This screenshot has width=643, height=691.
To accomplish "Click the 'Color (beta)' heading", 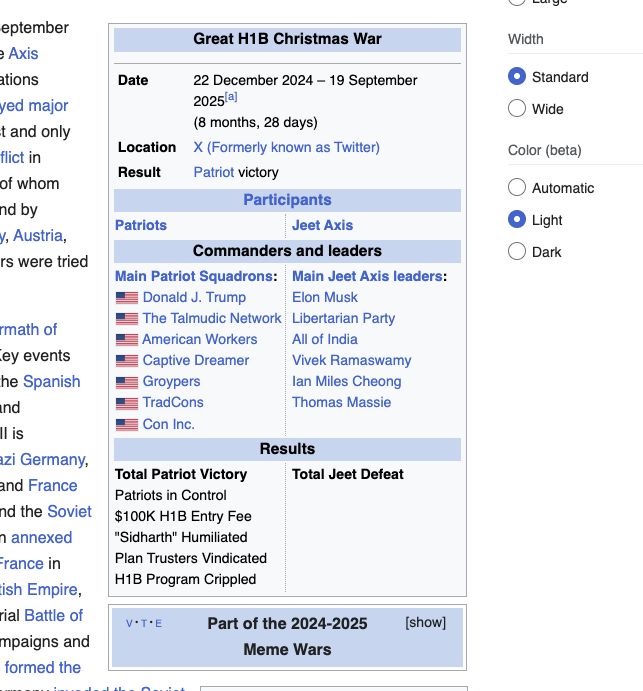I will (x=545, y=150).
